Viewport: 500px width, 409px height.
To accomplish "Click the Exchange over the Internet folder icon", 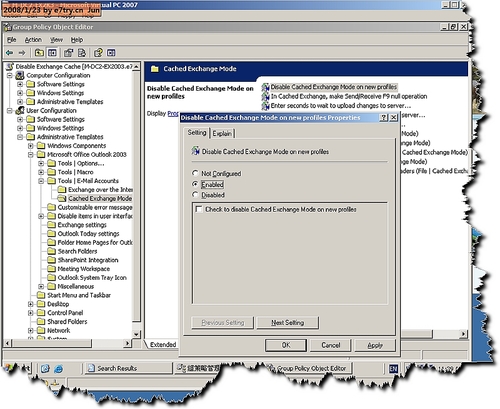I will 62,190.
